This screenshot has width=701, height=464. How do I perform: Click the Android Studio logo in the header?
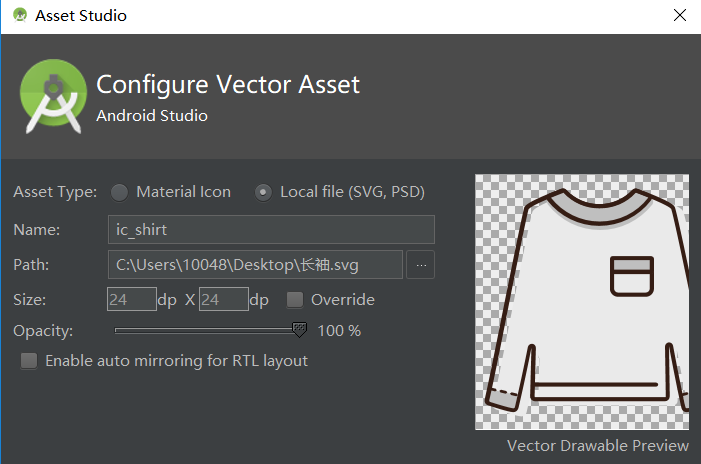point(53,96)
